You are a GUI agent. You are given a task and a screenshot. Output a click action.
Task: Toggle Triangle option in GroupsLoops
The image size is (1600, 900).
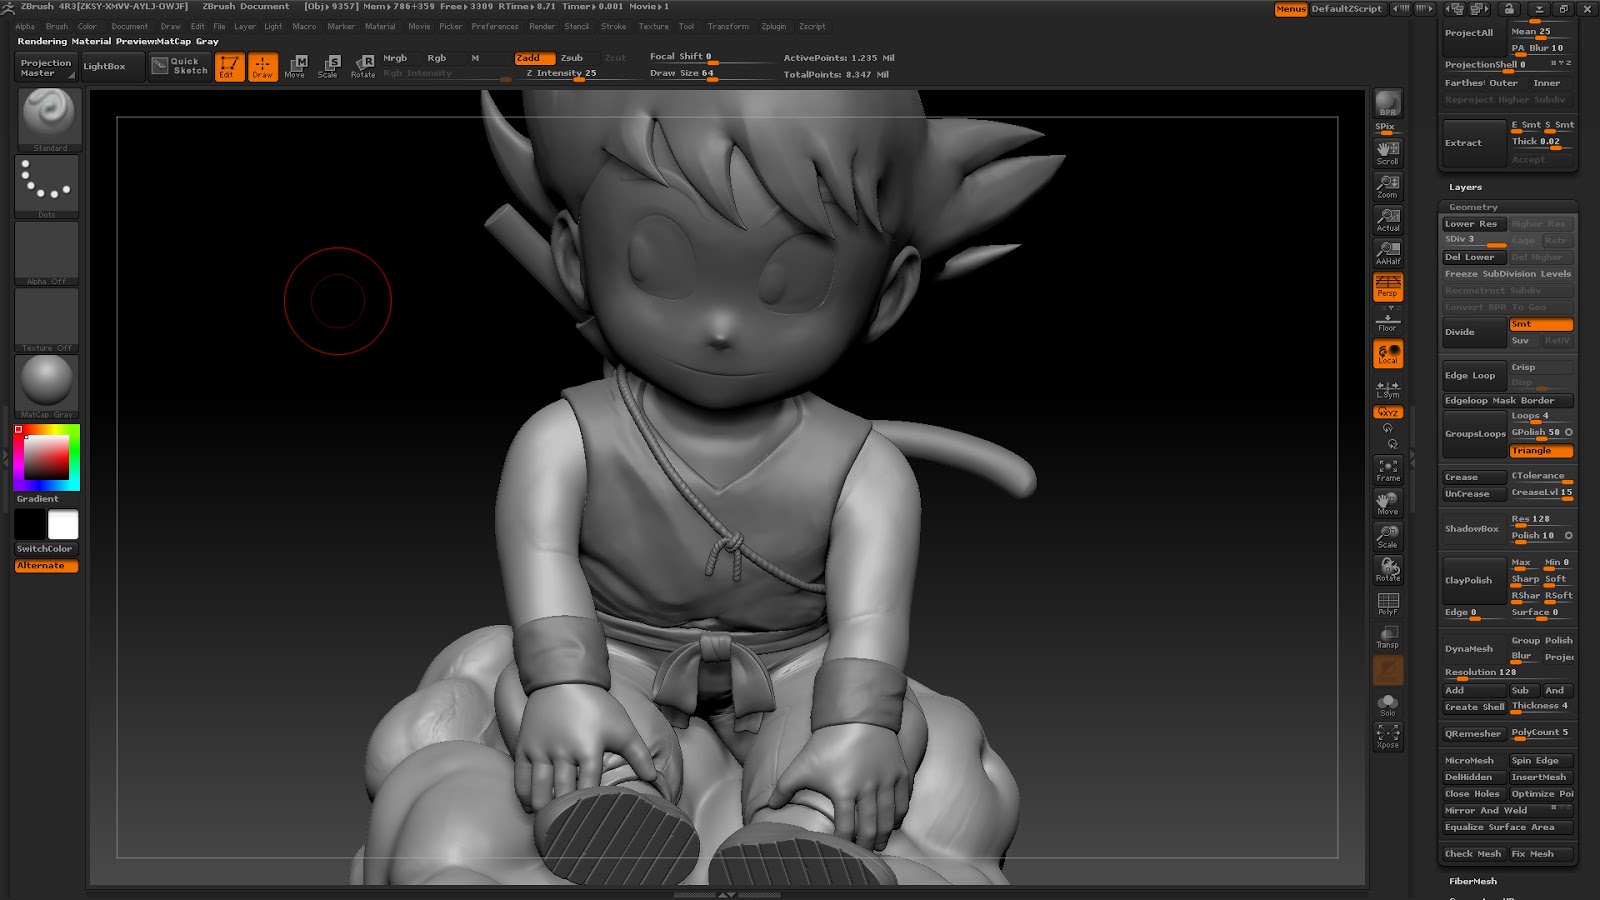(1541, 451)
